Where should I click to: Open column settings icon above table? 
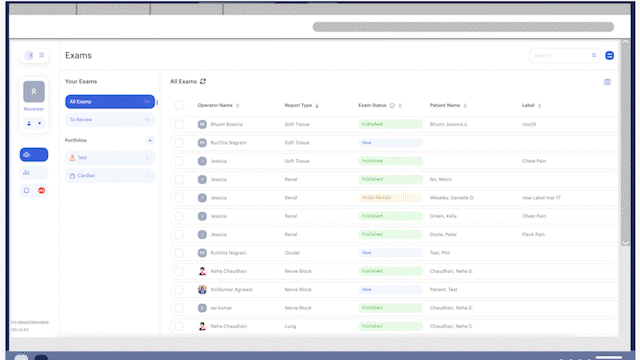[x=607, y=82]
